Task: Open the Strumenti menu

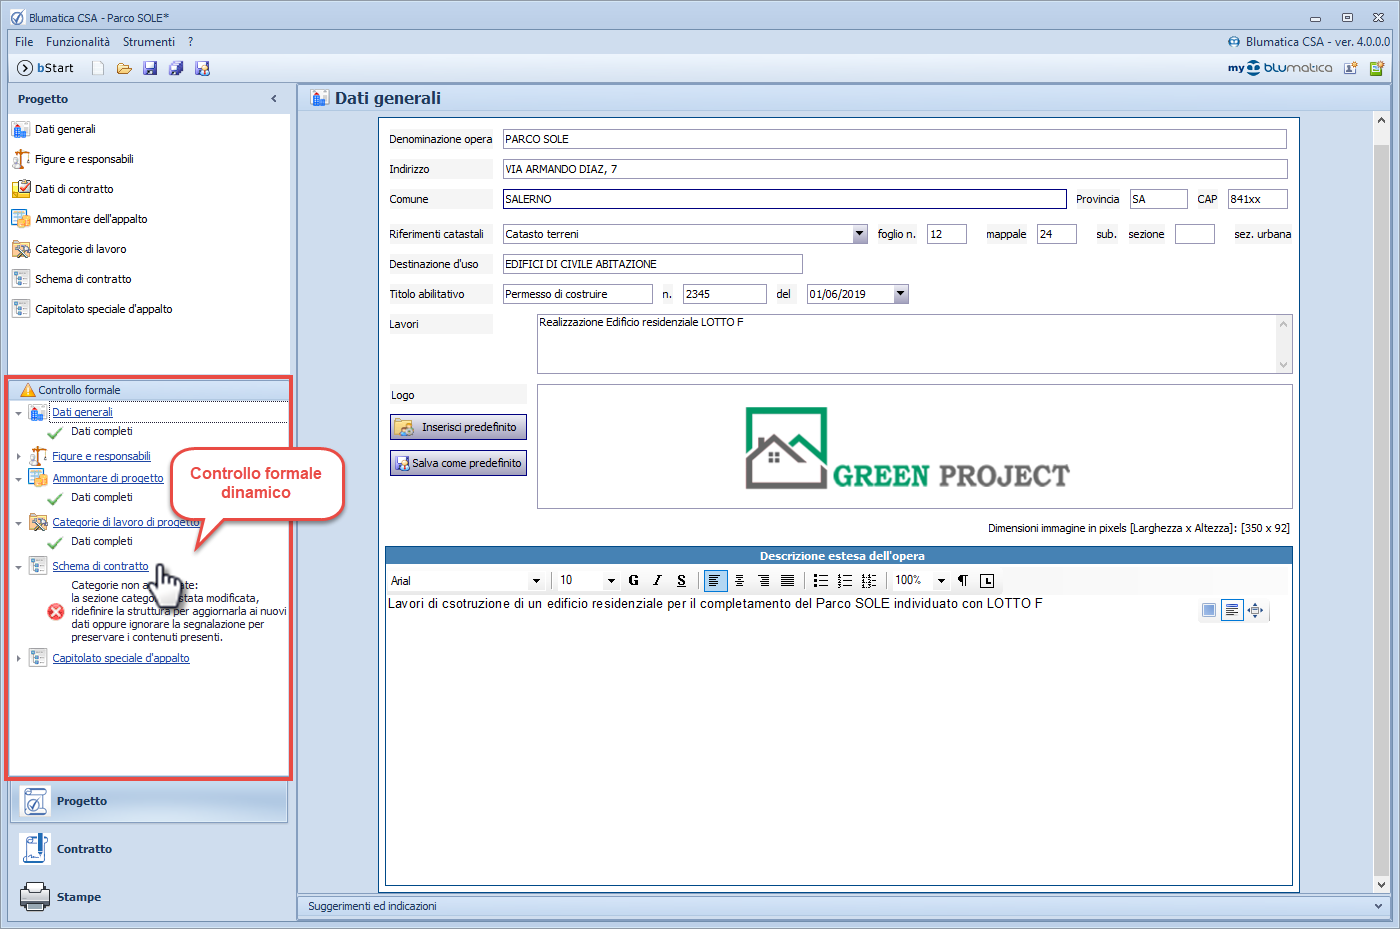Action: coord(148,42)
